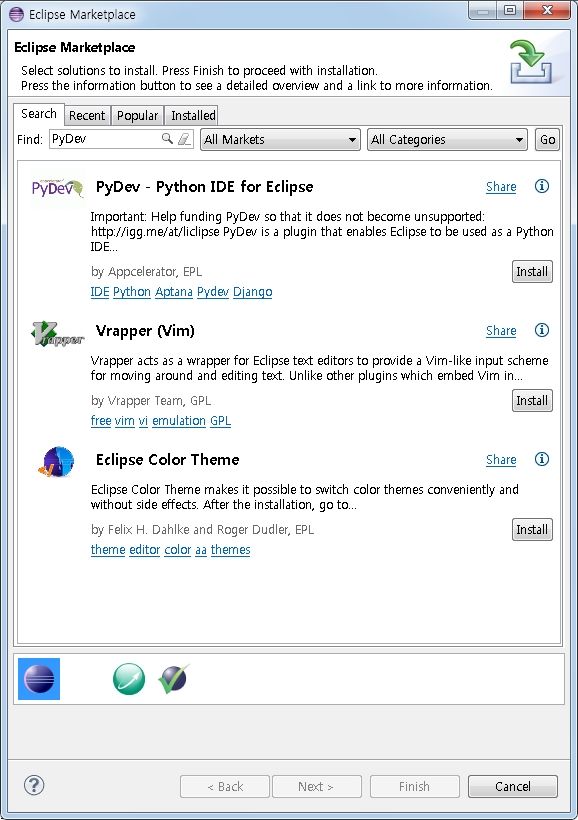Click the Cancel button
The height and width of the screenshot is (820, 578).
pos(513,787)
